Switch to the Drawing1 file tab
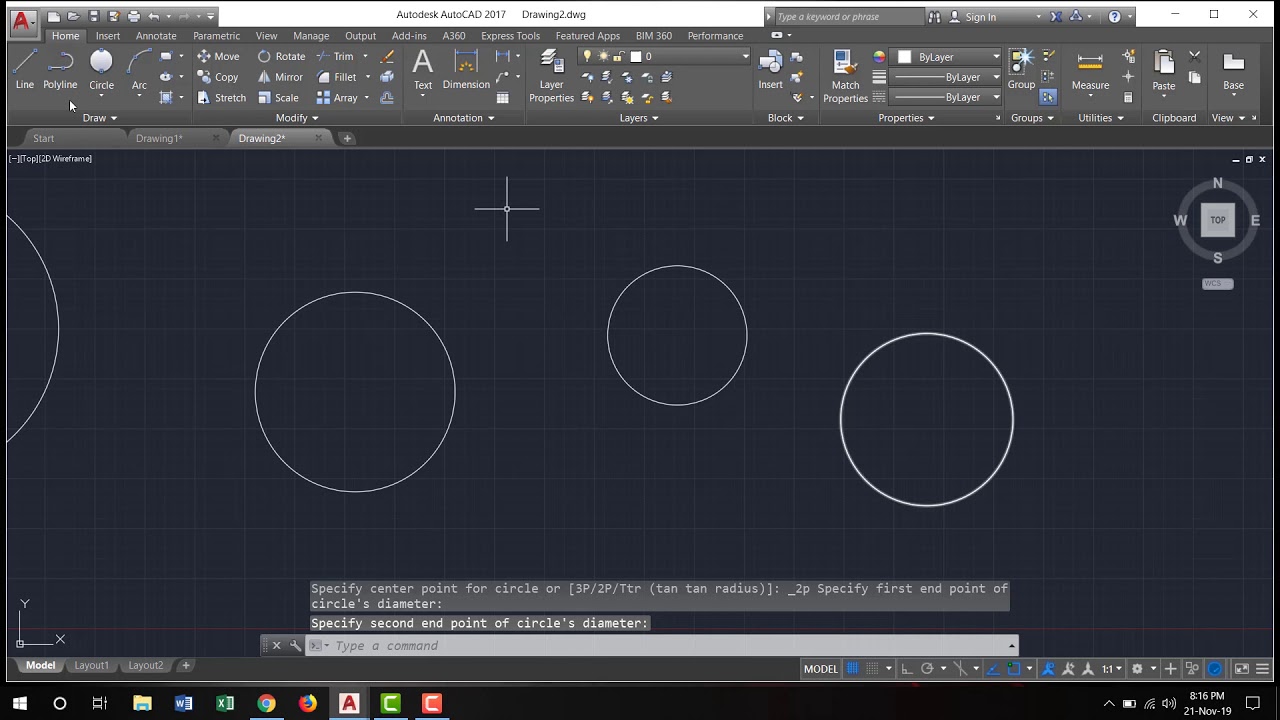 point(160,138)
